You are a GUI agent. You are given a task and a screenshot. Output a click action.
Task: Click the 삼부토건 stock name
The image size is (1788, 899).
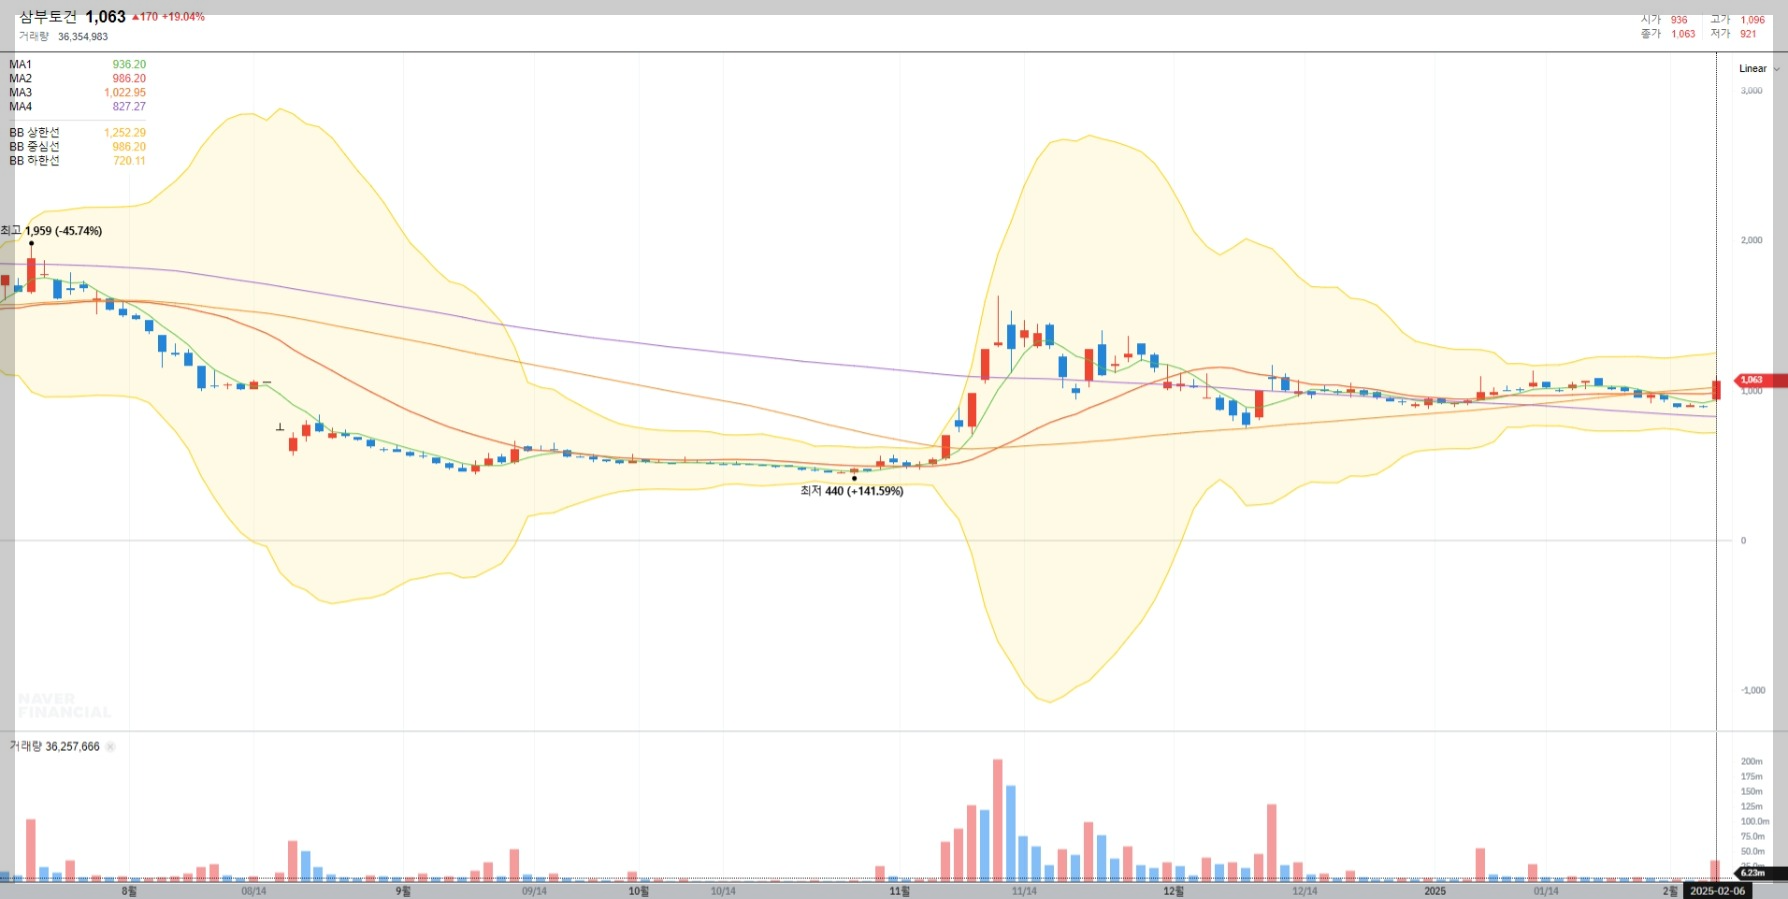(48, 17)
